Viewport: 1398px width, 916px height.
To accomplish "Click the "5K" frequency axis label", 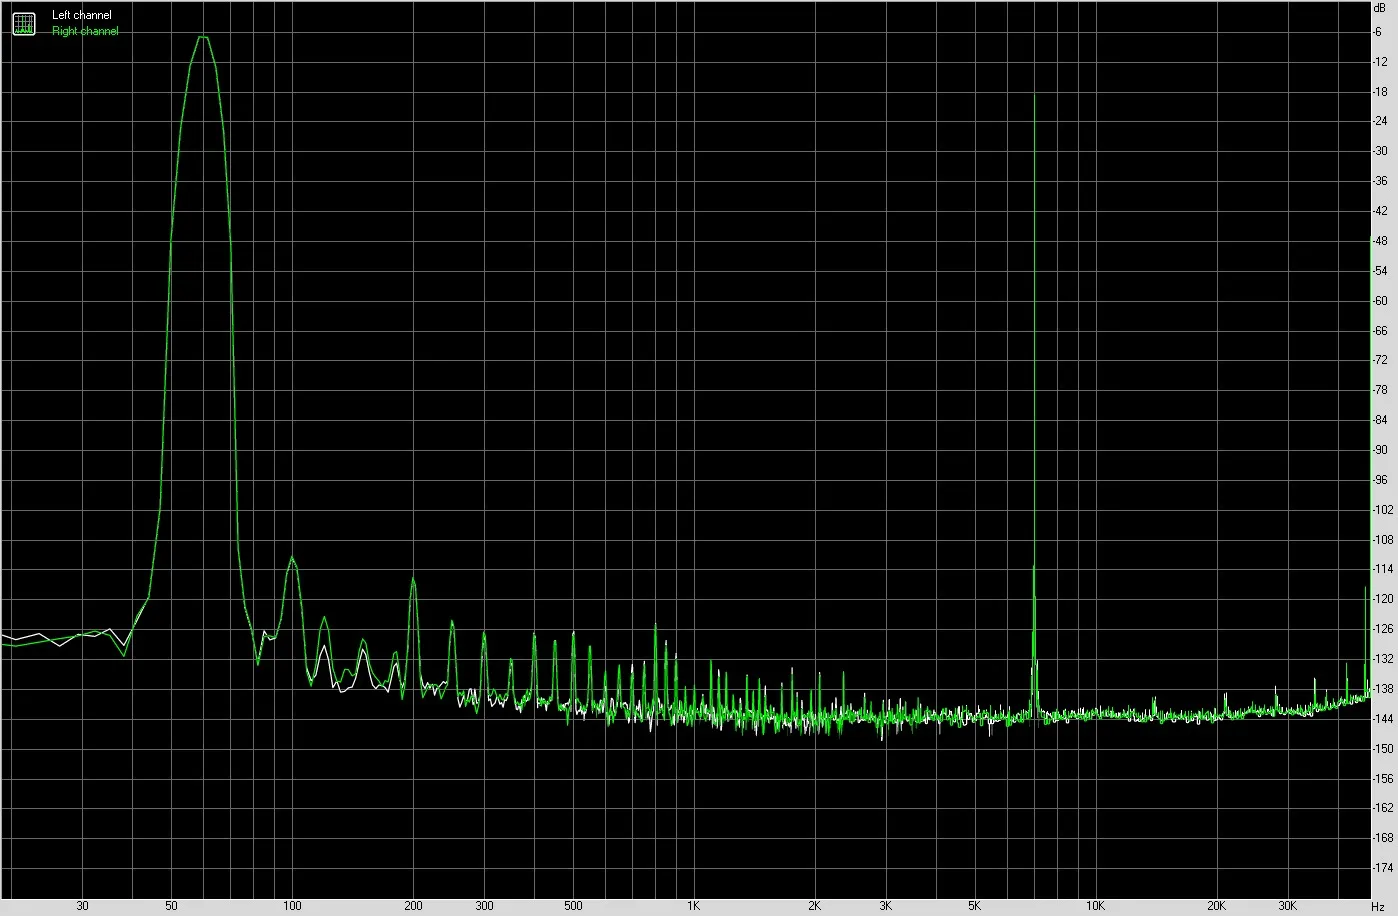I will coord(974,906).
